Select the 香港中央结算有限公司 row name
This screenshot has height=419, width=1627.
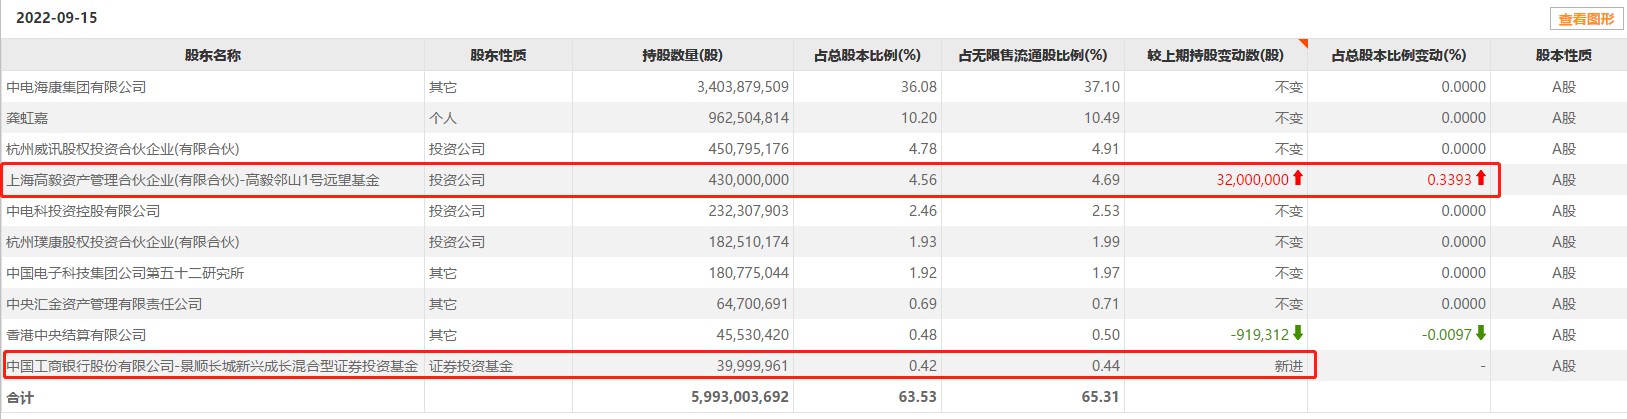(76, 335)
